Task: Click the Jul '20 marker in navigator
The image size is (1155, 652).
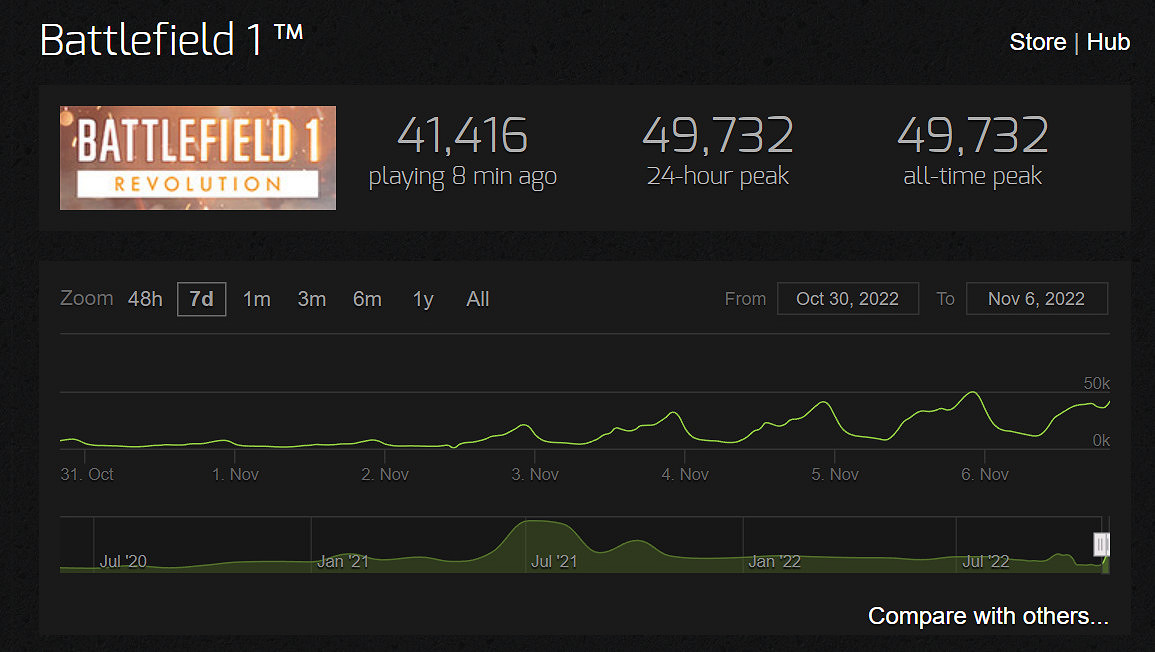Action: (123, 561)
